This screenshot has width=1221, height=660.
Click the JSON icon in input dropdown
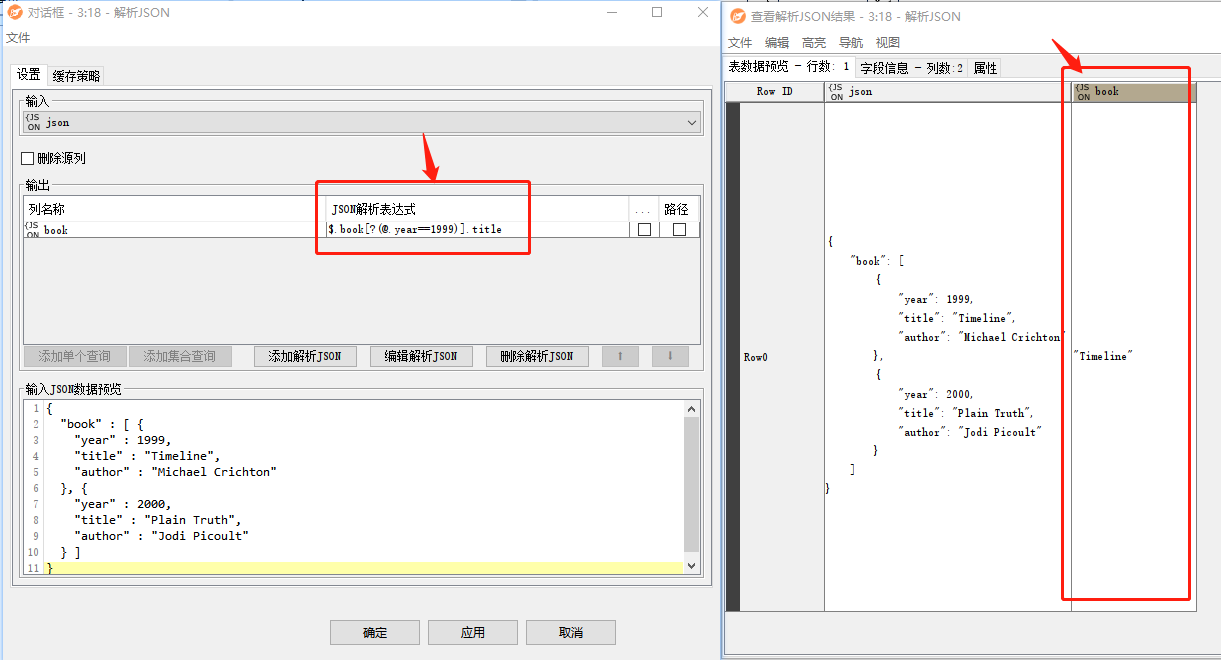pos(34,122)
